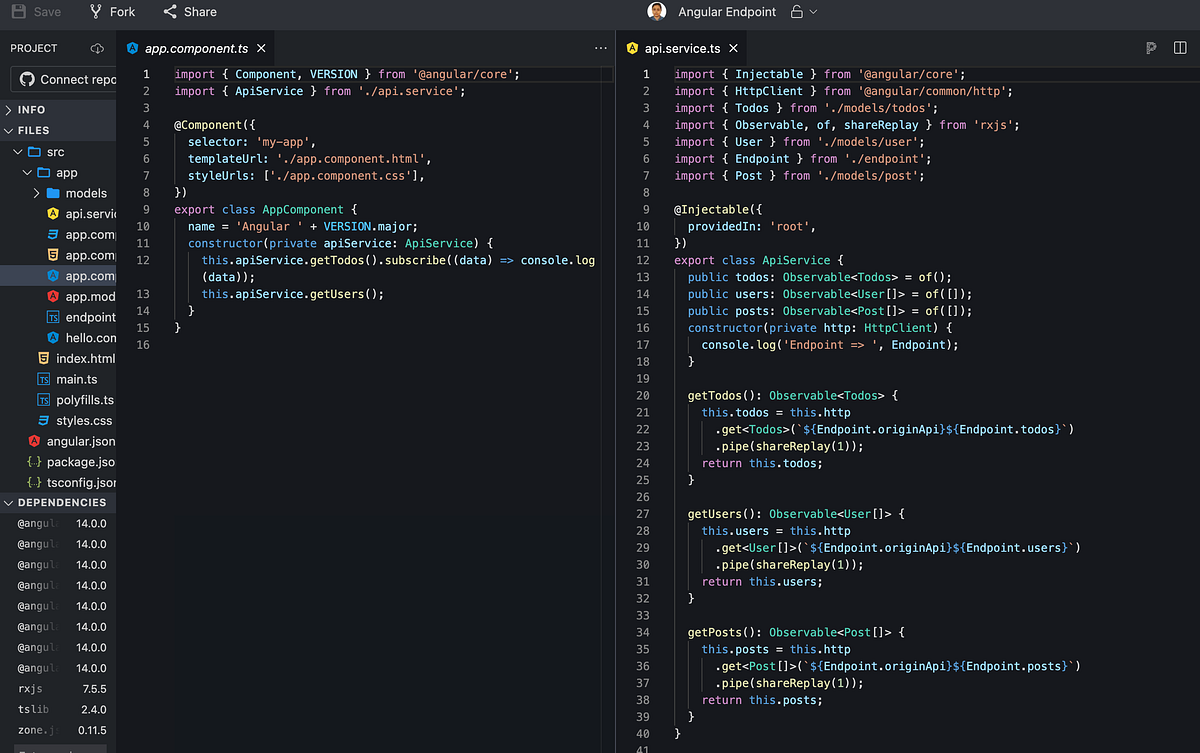The height and width of the screenshot is (753, 1200).
Task: Click the rxjs version 7.5.5
Action: coord(94,689)
